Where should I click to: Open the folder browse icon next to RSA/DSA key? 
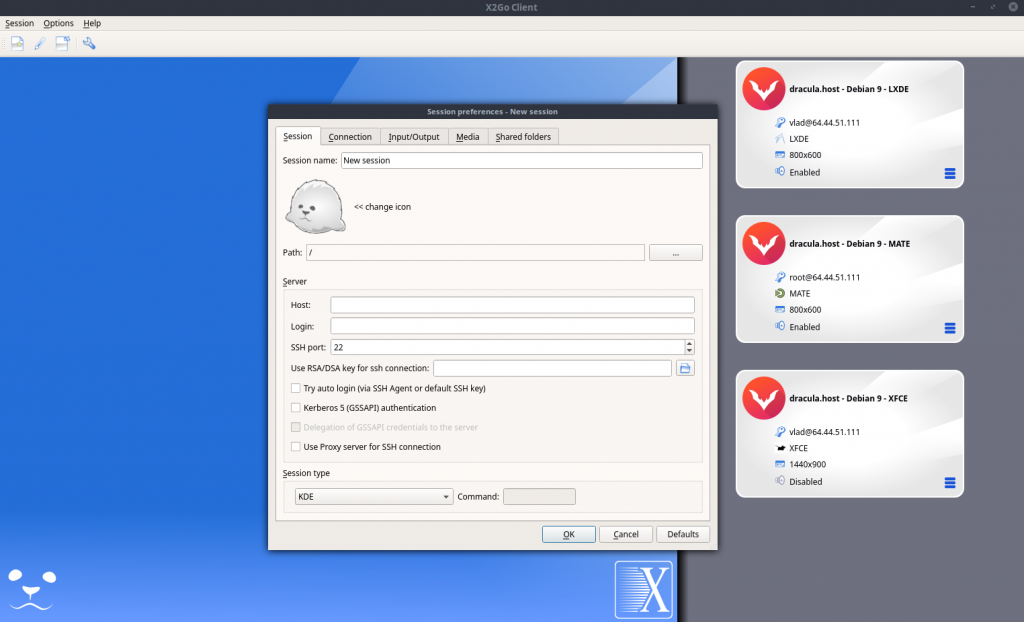[x=686, y=368]
